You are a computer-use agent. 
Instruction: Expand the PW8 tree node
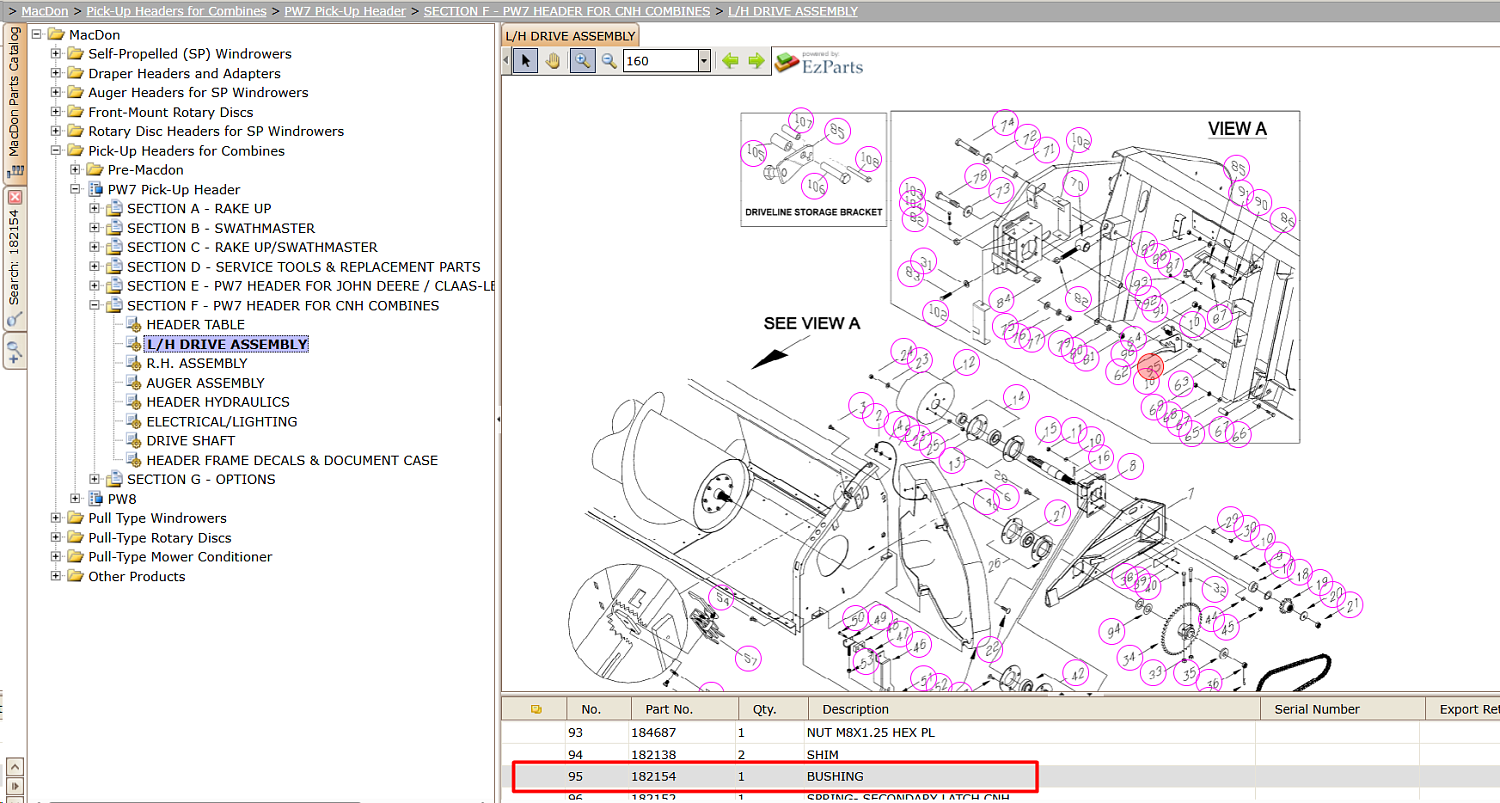click(x=75, y=499)
